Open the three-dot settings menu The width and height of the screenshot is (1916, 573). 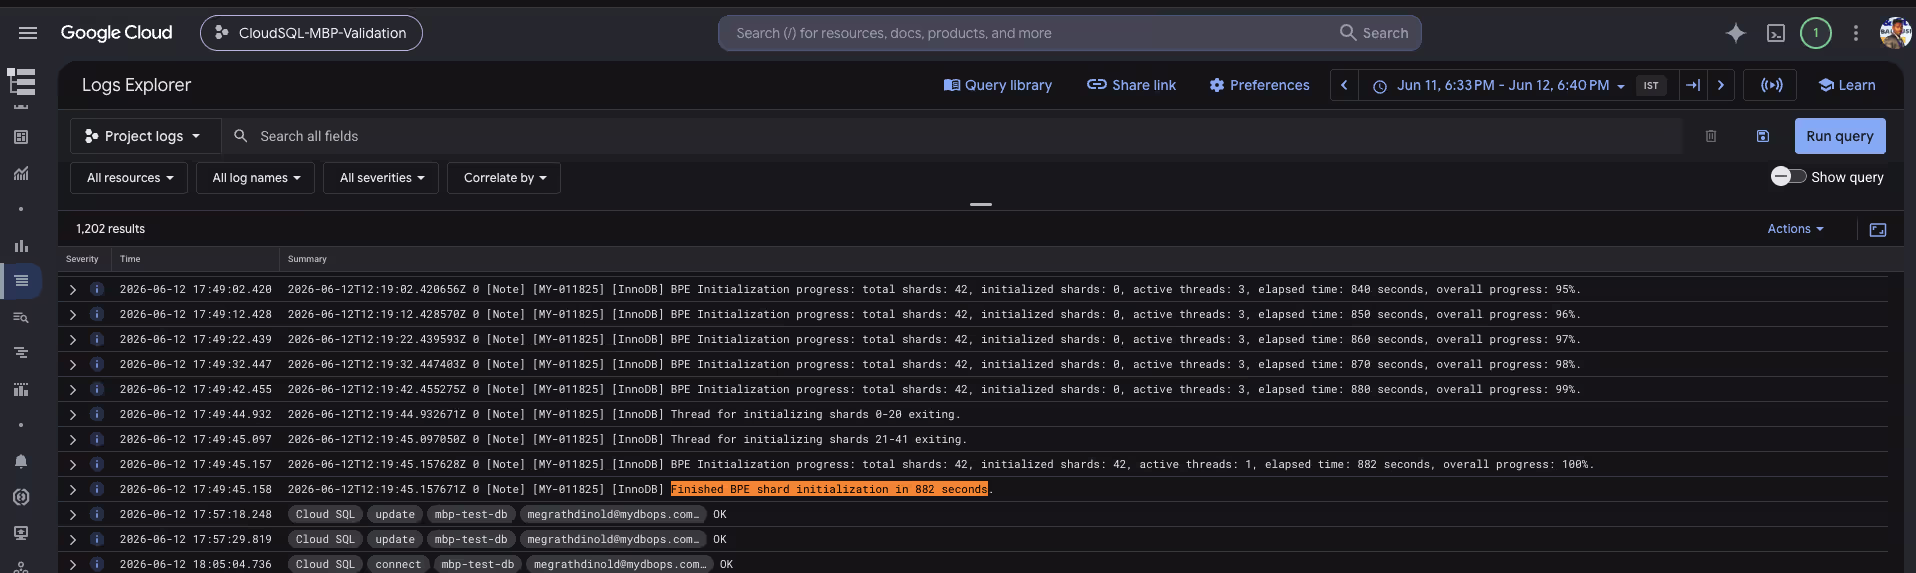1856,33
